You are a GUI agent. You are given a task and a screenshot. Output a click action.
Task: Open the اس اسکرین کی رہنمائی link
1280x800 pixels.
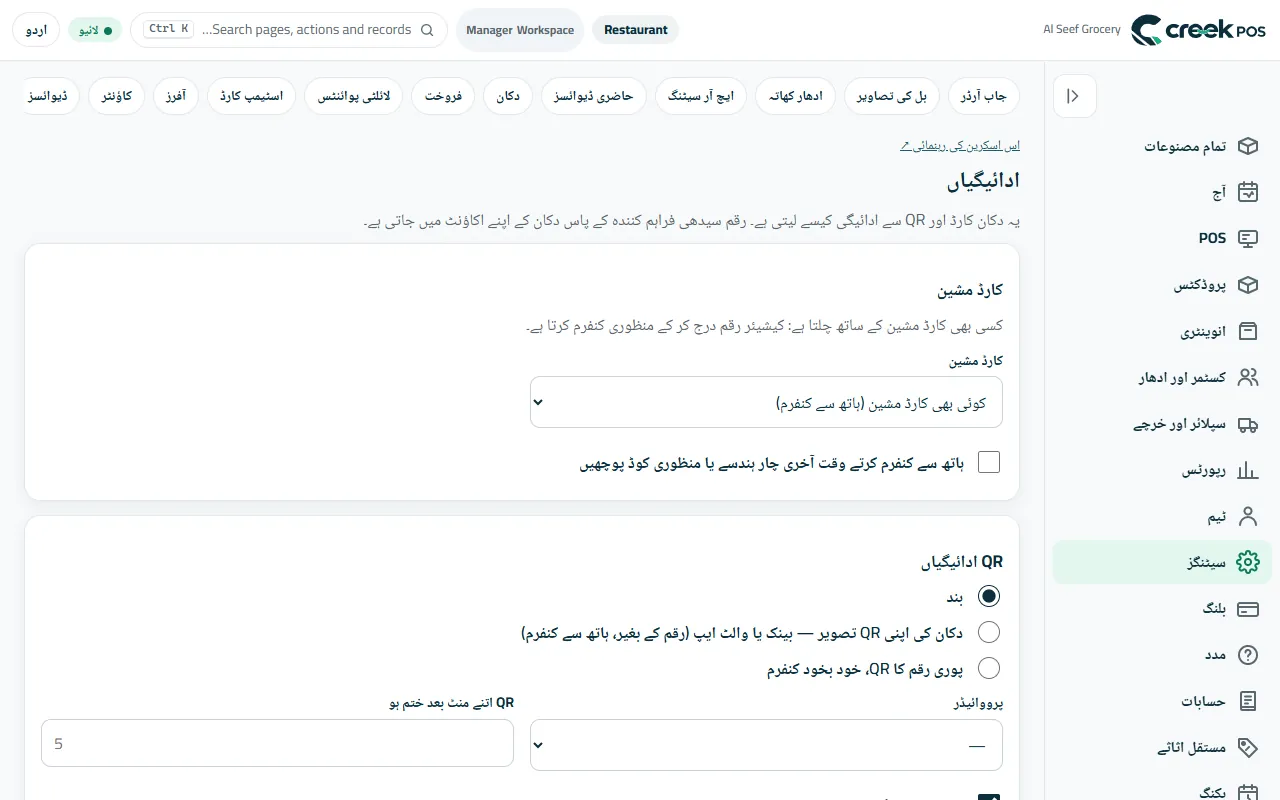tap(960, 146)
